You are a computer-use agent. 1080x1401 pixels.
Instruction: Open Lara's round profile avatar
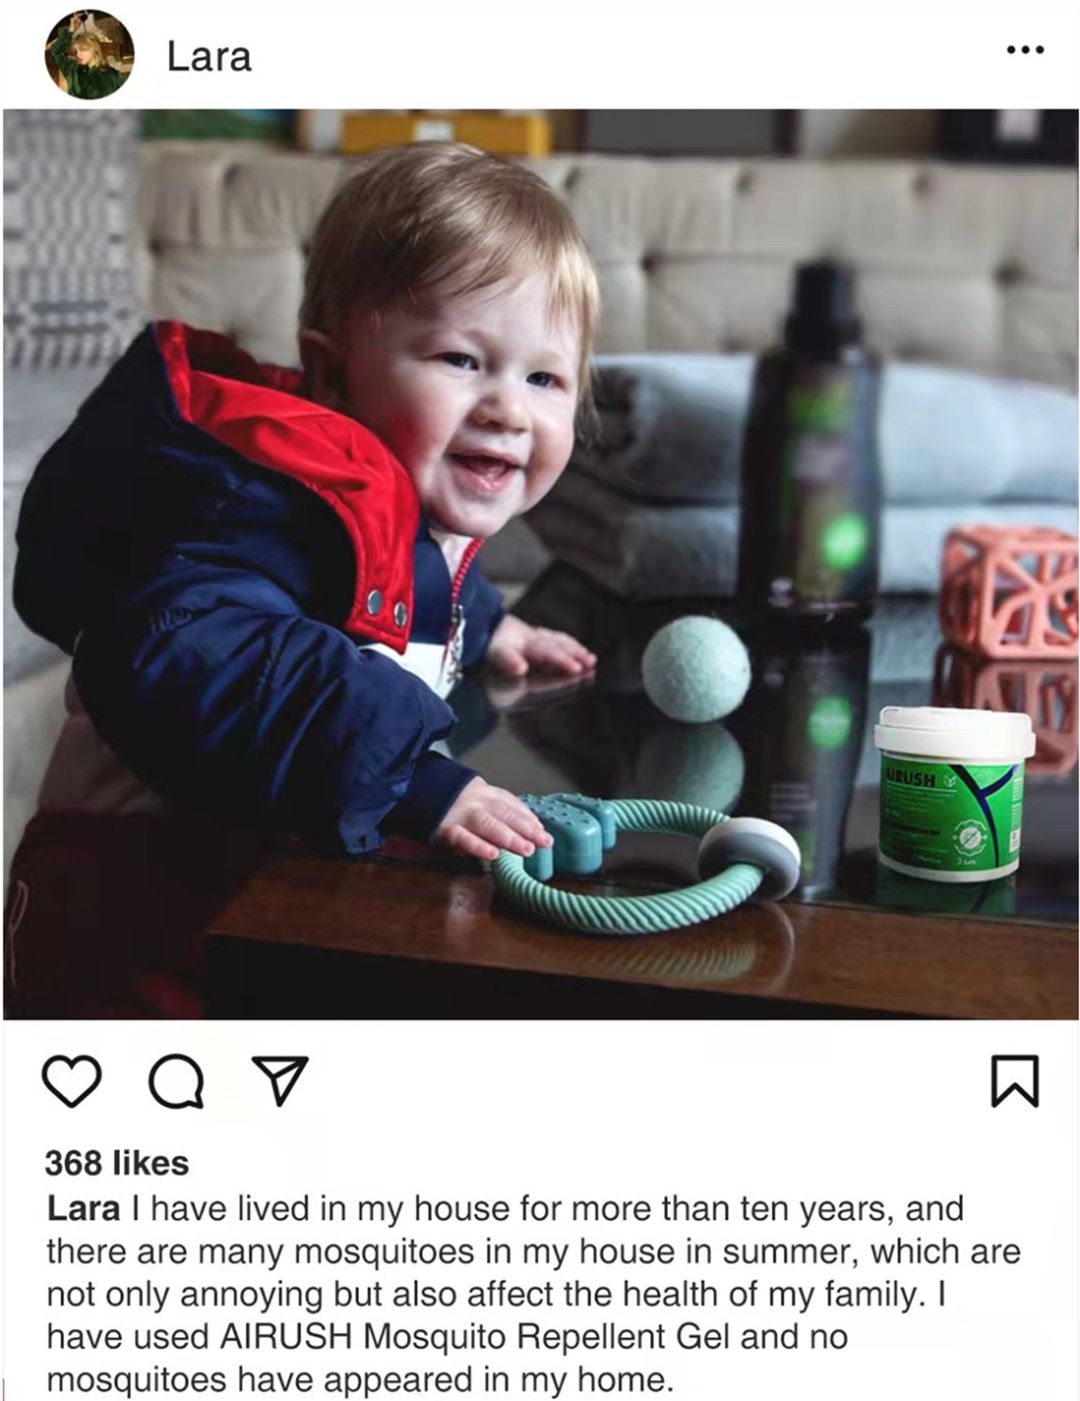89,54
